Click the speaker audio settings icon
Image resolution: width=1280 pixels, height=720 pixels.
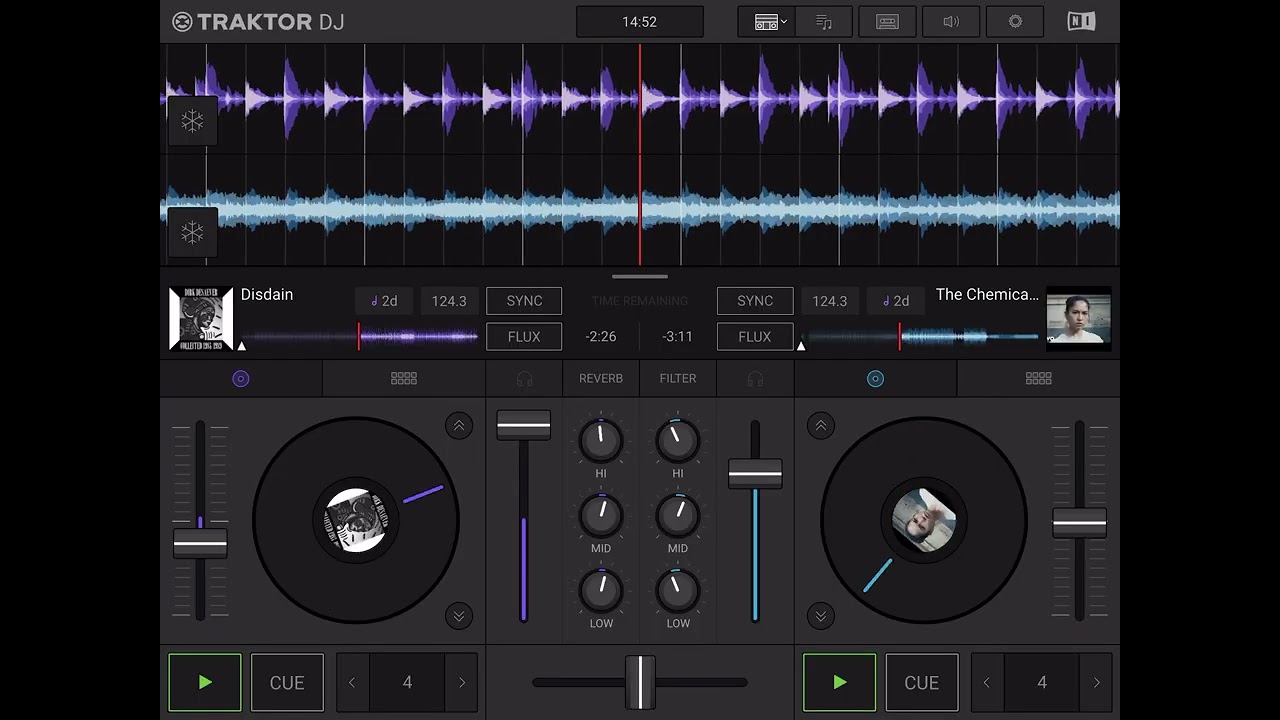951,22
